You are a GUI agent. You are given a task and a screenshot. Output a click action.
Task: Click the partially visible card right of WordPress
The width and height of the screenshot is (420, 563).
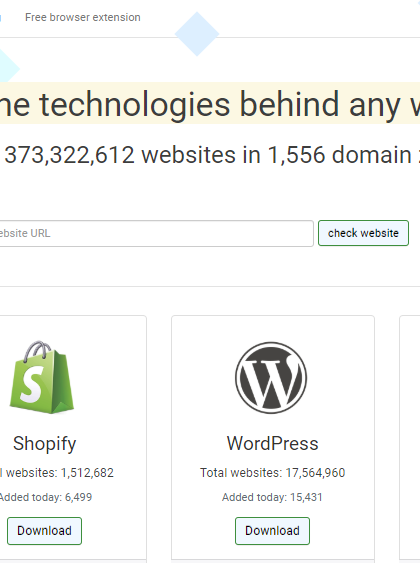tap(410, 437)
